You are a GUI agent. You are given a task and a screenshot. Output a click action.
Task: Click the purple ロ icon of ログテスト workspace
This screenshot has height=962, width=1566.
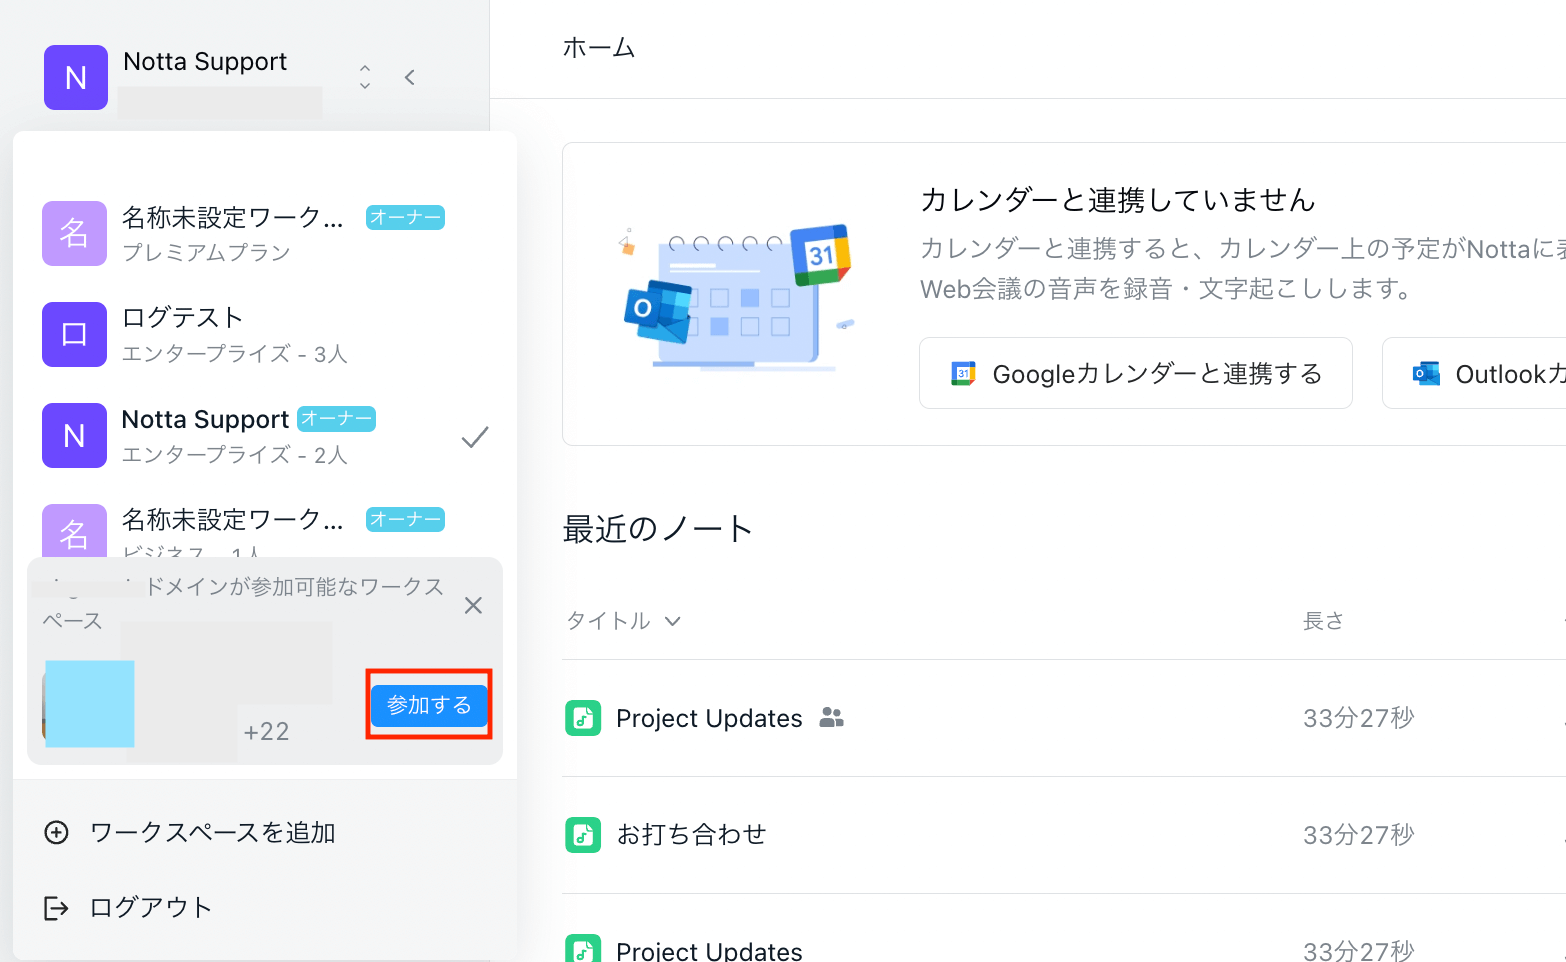74,334
